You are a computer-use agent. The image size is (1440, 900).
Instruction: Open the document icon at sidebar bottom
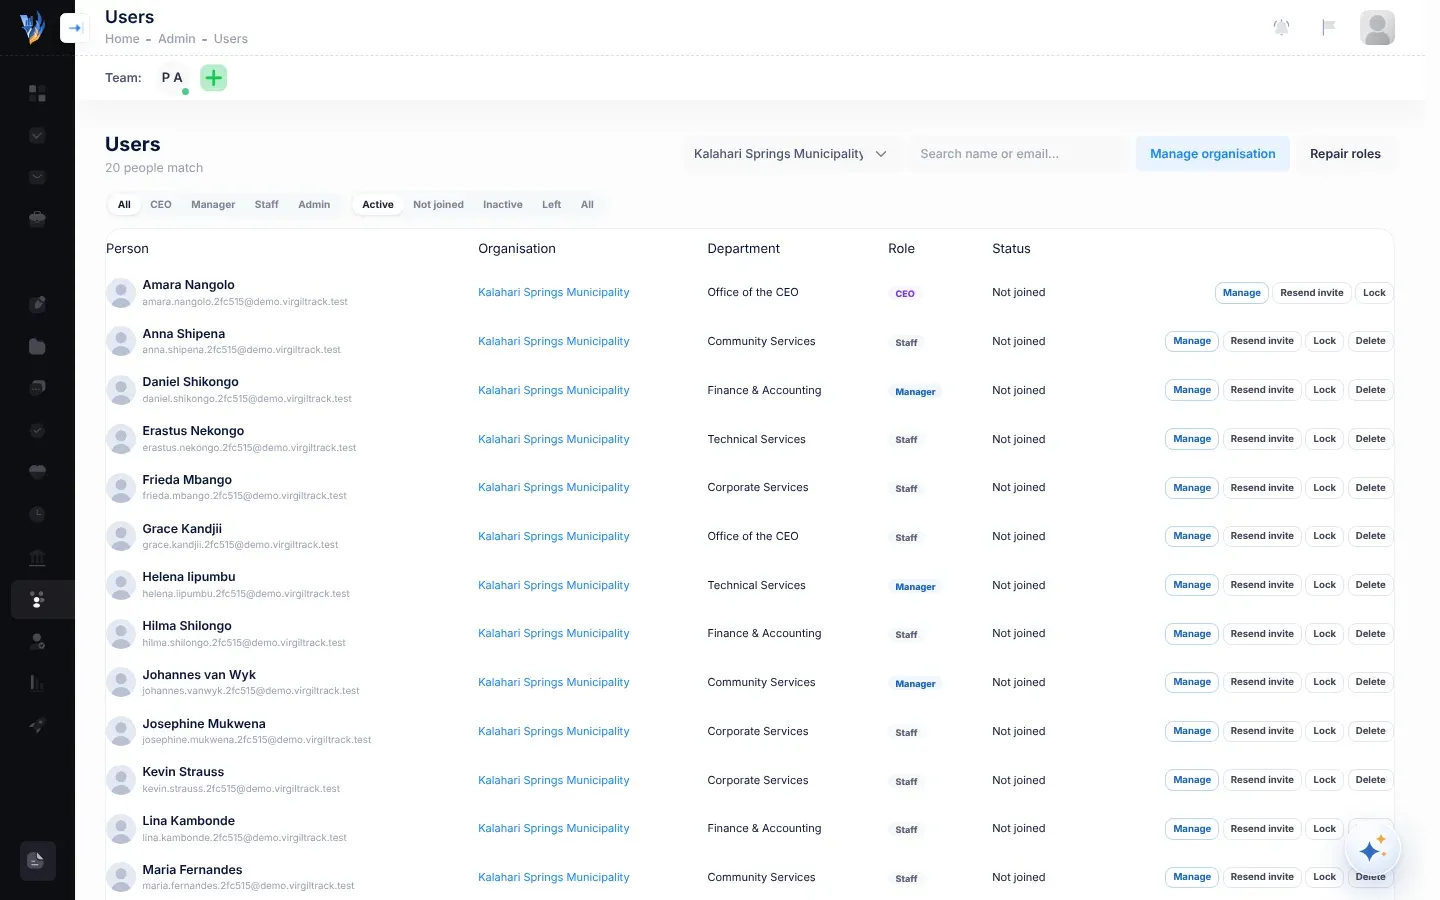tap(37, 860)
